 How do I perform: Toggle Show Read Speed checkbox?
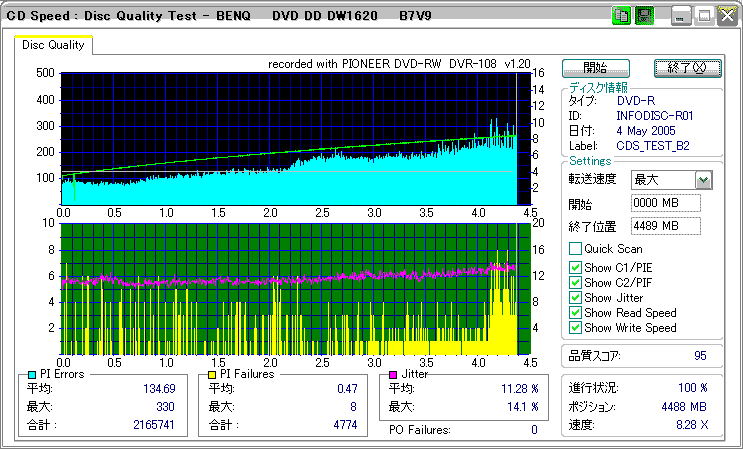click(x=575, y=313)
